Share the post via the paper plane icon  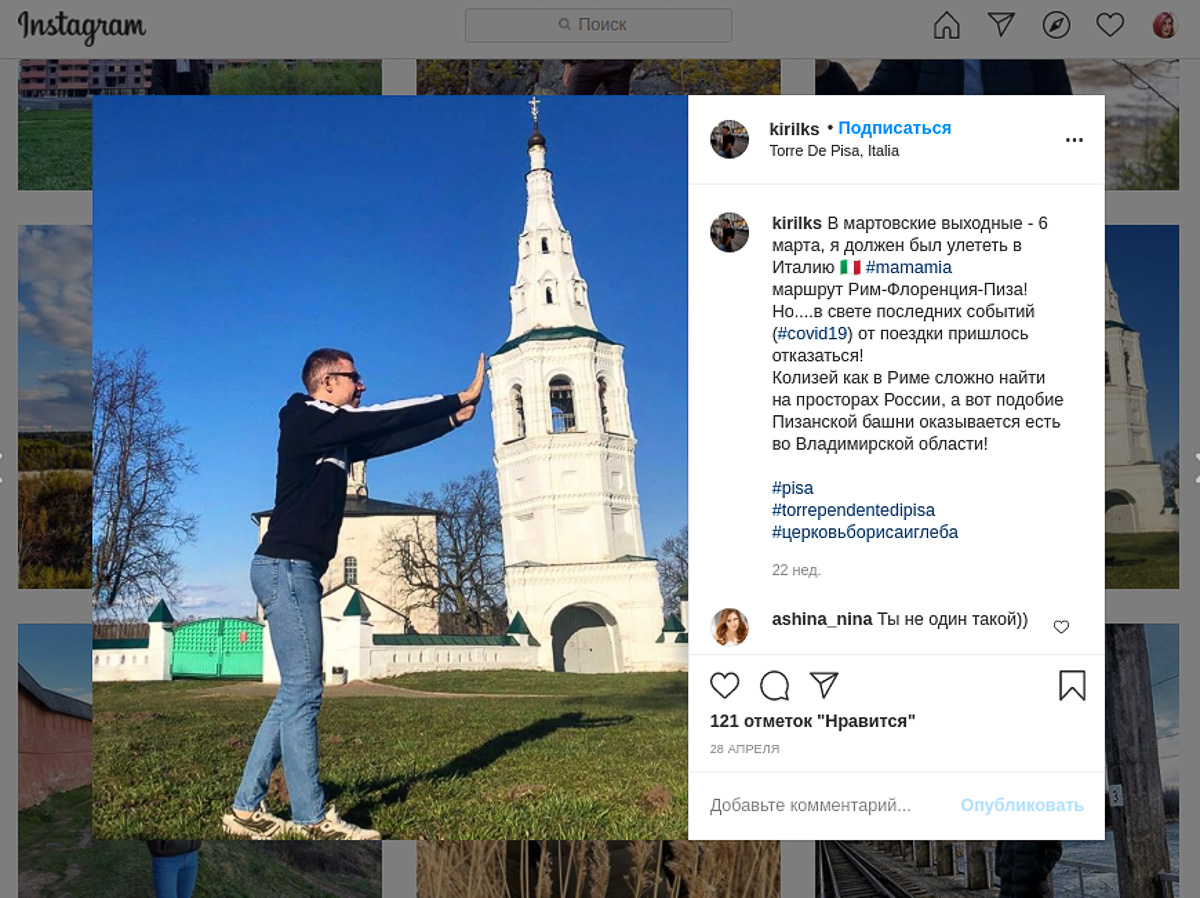[x=823, y=686]
